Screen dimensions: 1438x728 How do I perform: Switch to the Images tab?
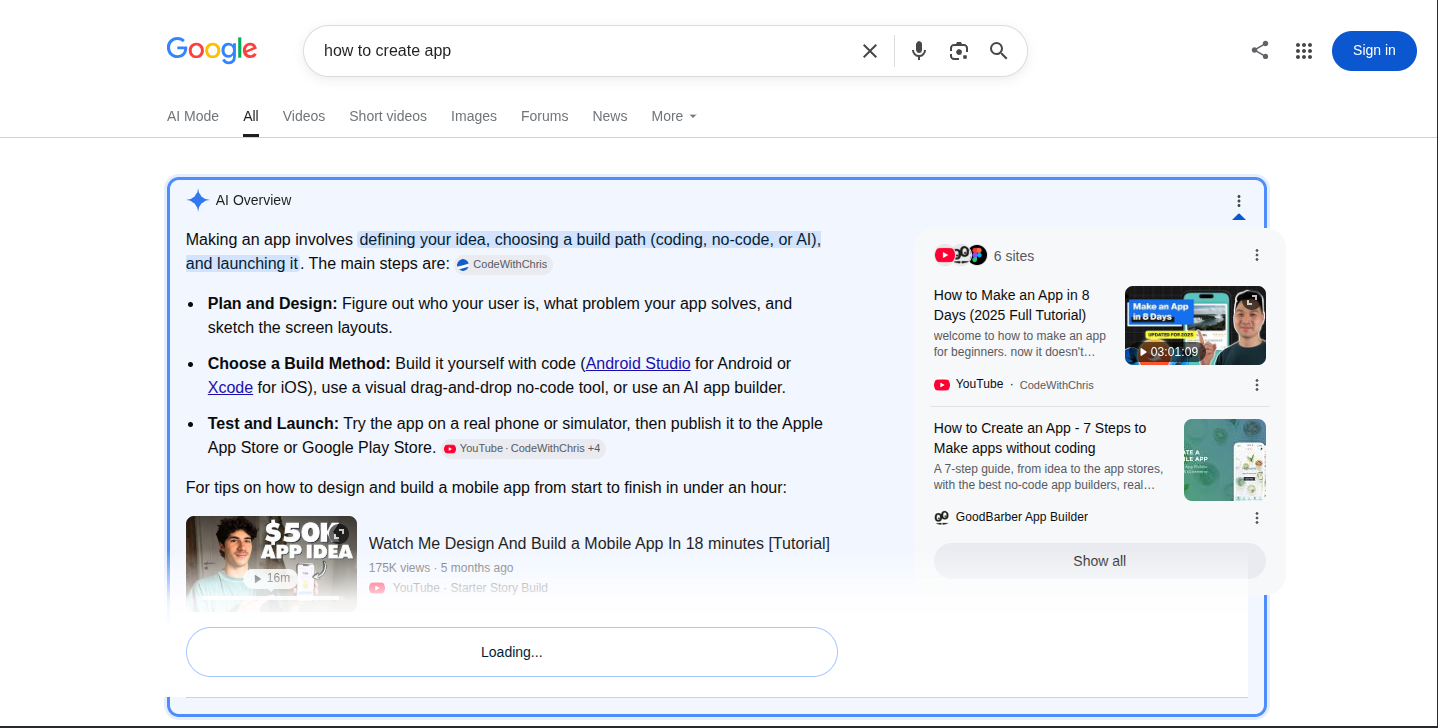point(474,116)
